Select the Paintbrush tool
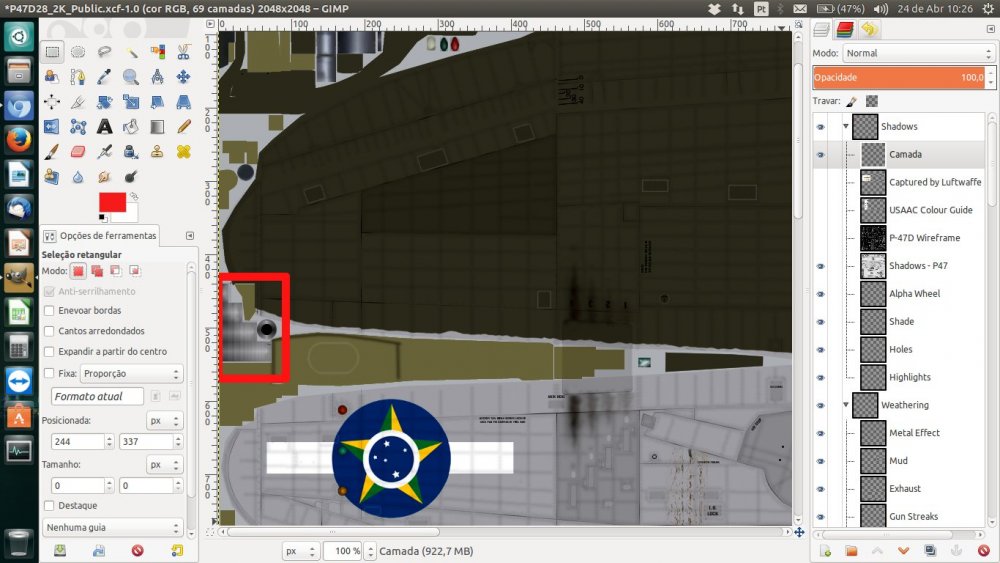1000x563 pixels. click(x=52, y=151)
